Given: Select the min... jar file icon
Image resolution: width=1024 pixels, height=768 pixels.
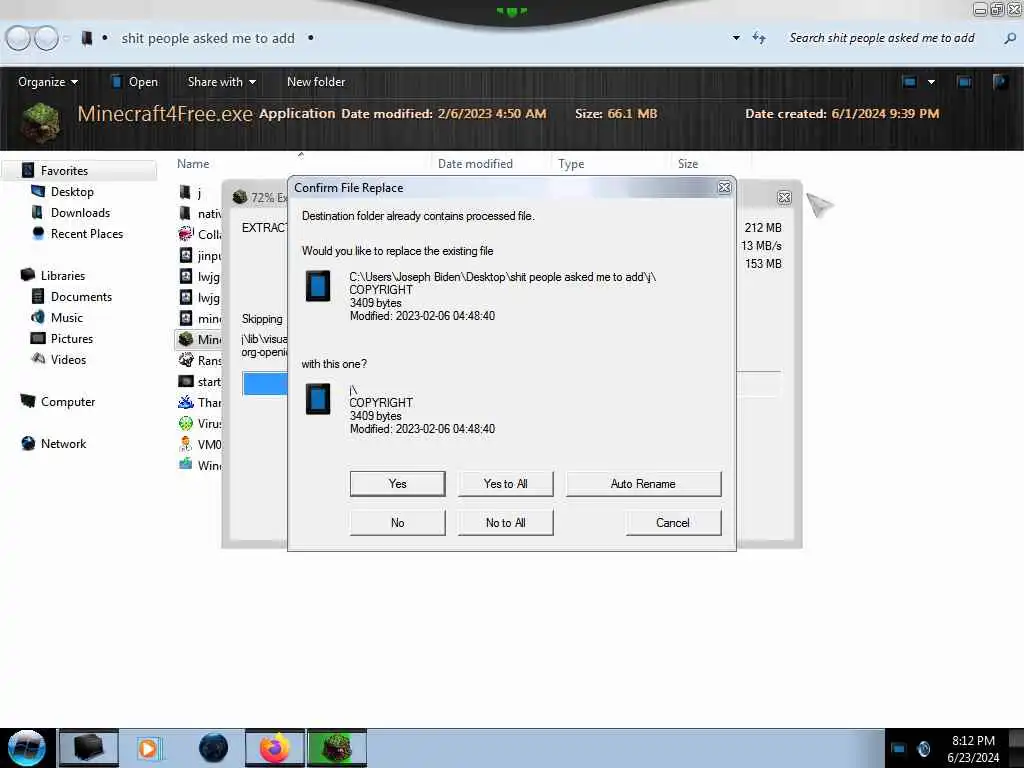Looking at the screenshot, I should point(185,318).
